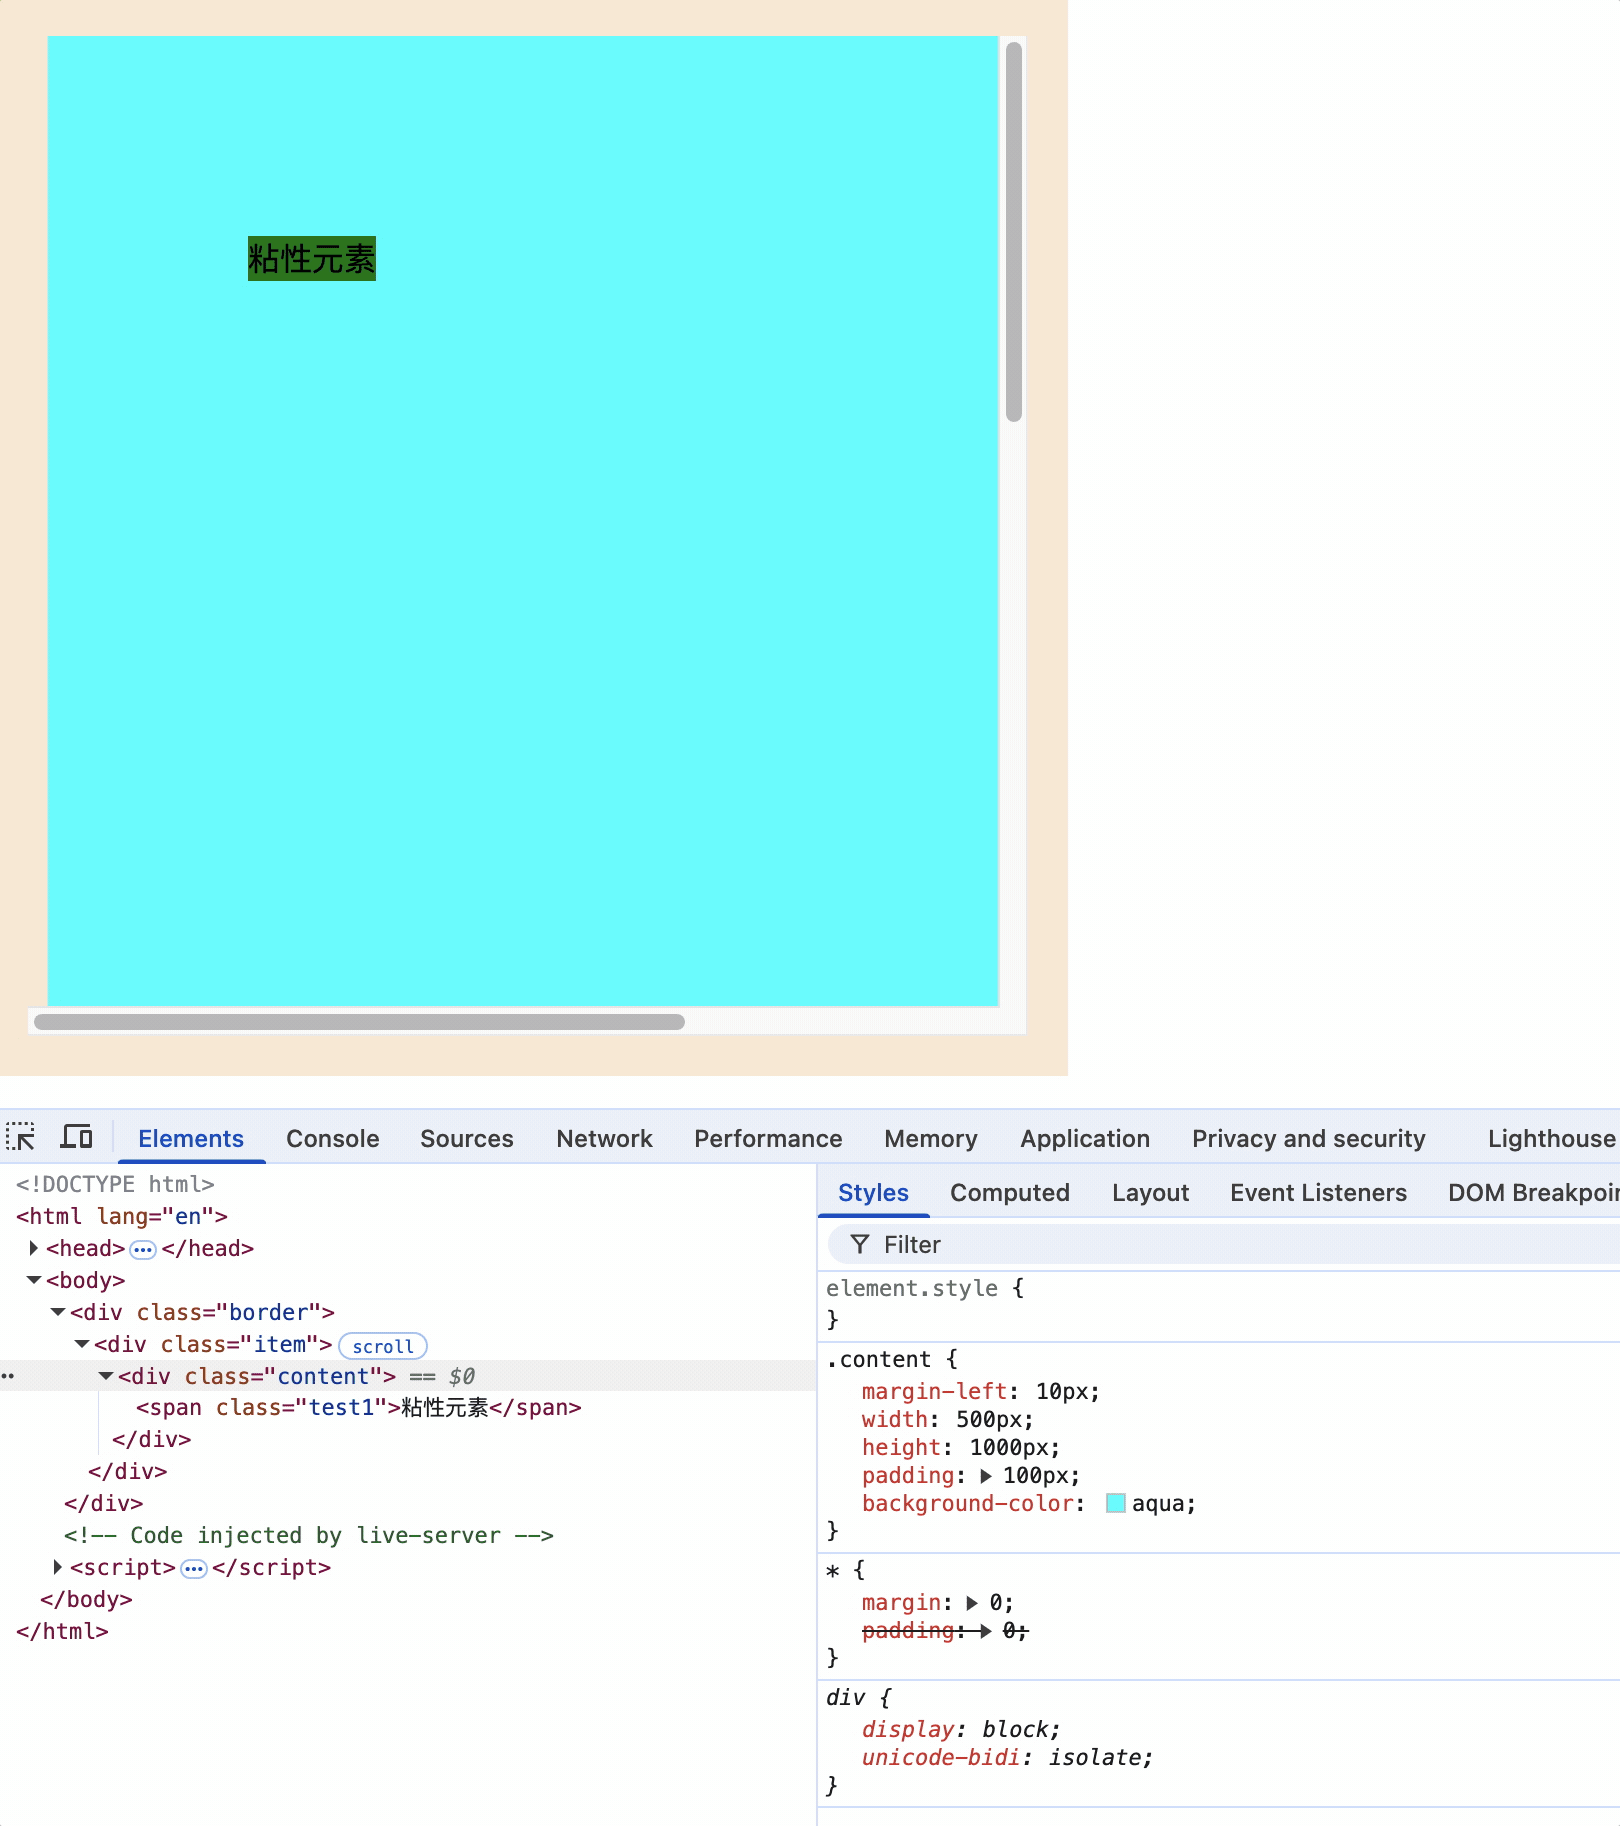This screenshot has height=1826, width=1620.
Task: Switch to the Sources tab
Action: coord(467,1138)
